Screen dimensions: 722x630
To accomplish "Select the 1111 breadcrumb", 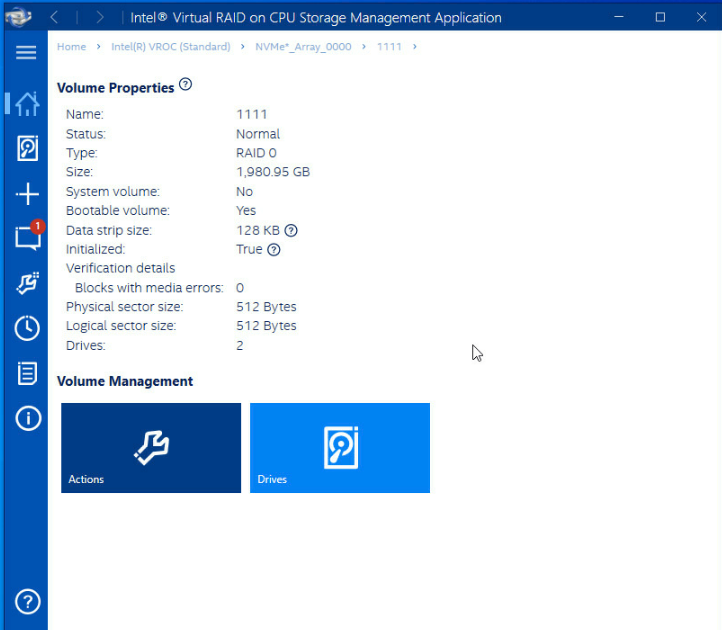I will click(389, 47).
